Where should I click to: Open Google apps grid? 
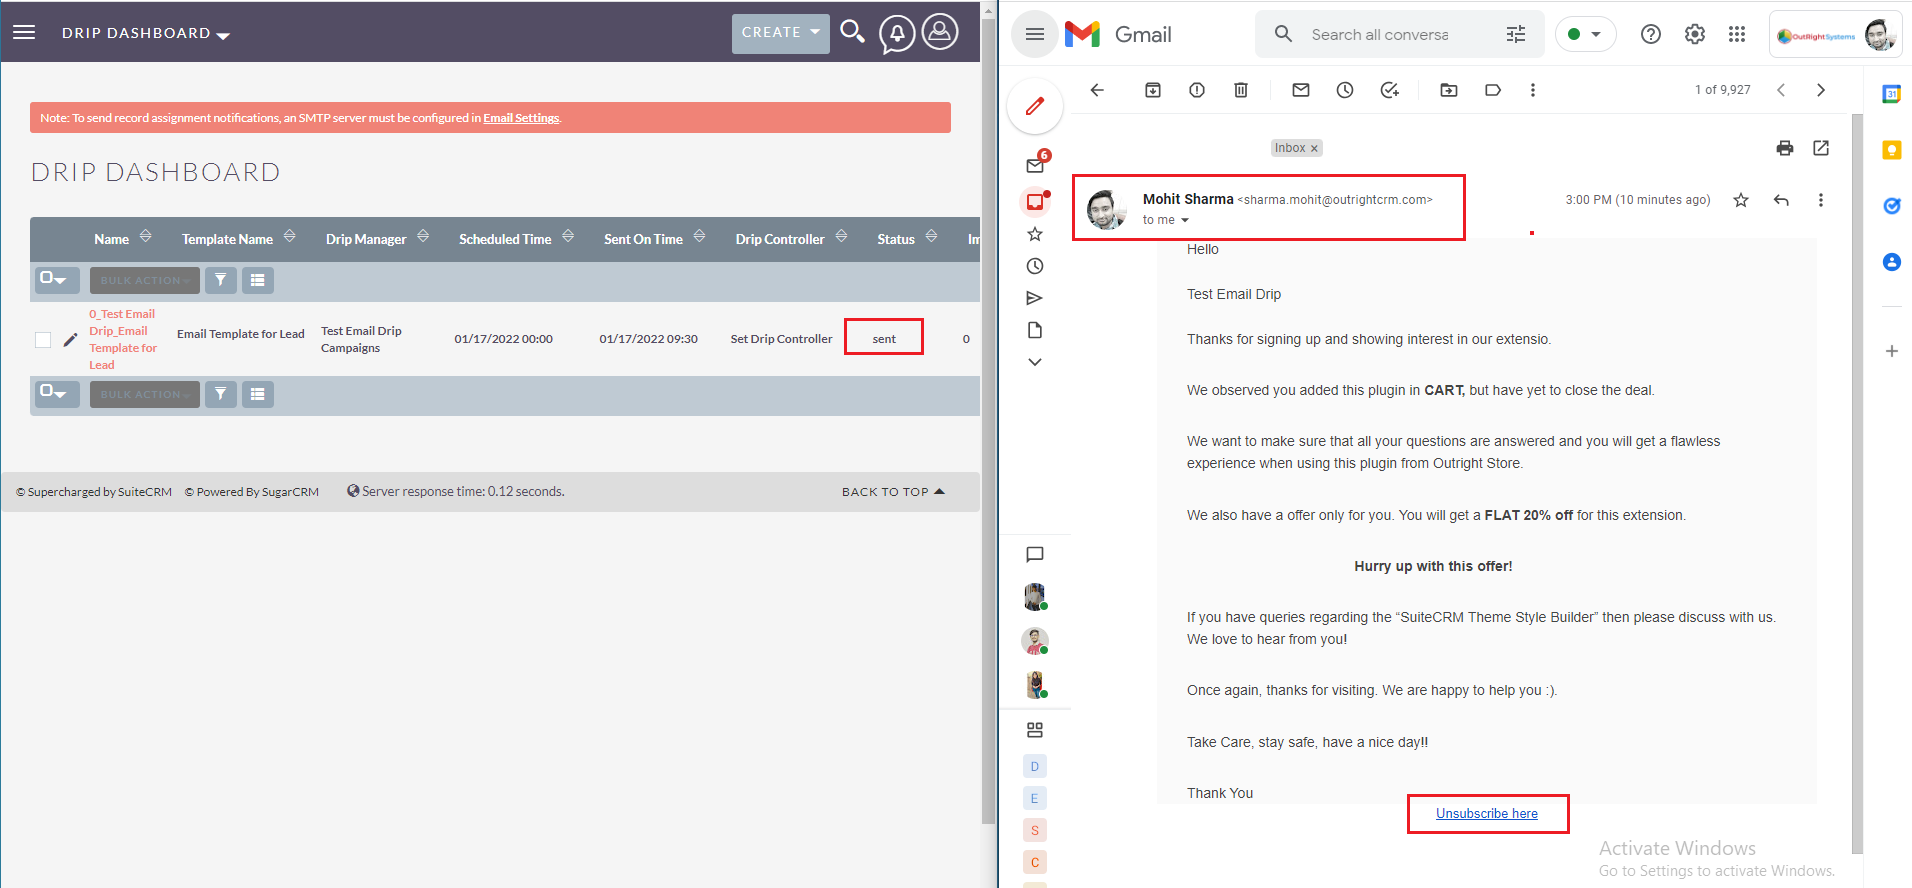(1737, 34)
